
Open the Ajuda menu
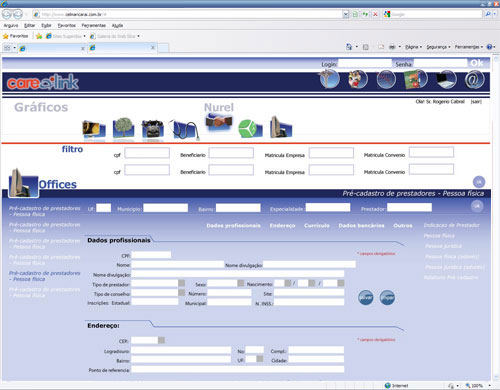point(117,25)
